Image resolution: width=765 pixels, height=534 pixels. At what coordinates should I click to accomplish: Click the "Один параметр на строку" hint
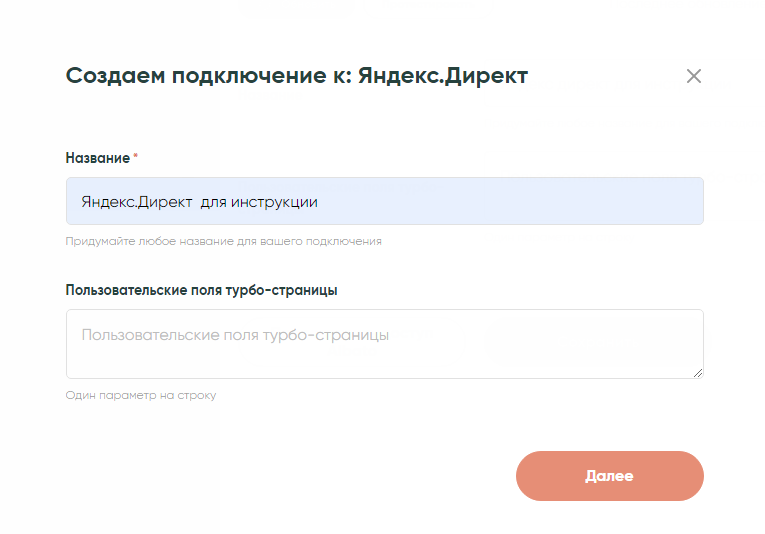140,395
